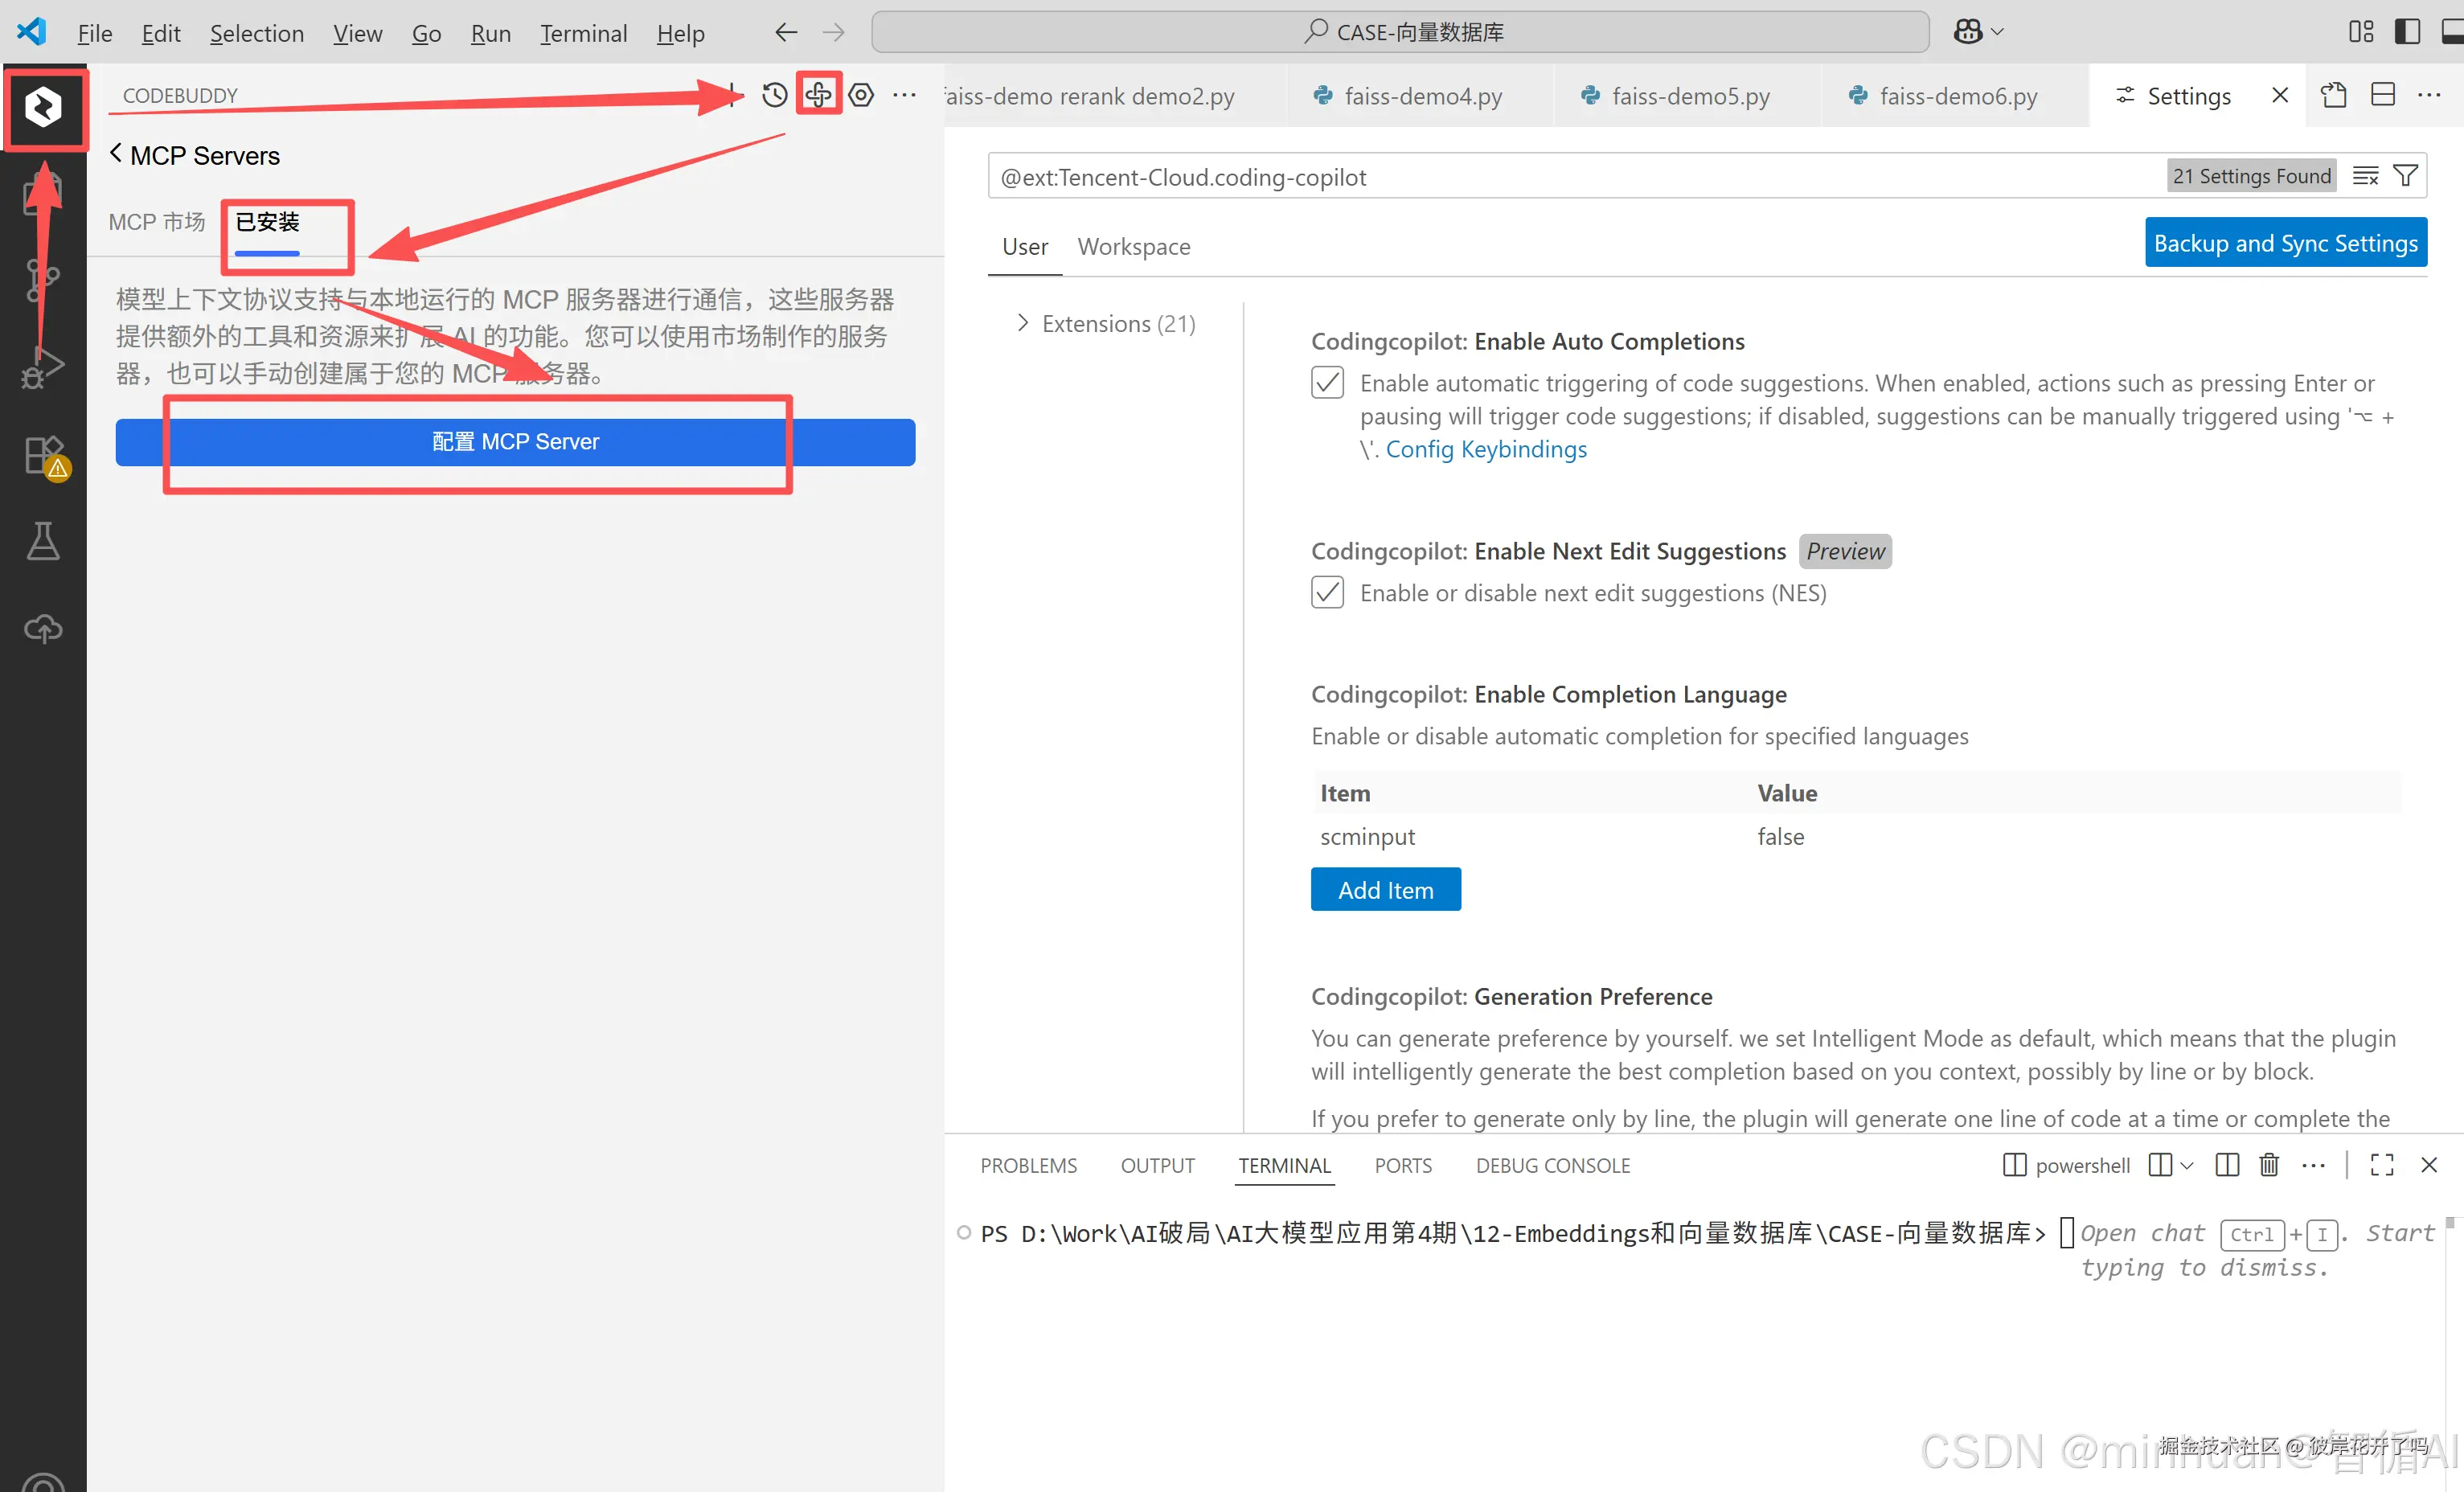The height and width of the screenshot is (1492, 2464).
Task: Click the chat history clock icon
Action: 774,95
